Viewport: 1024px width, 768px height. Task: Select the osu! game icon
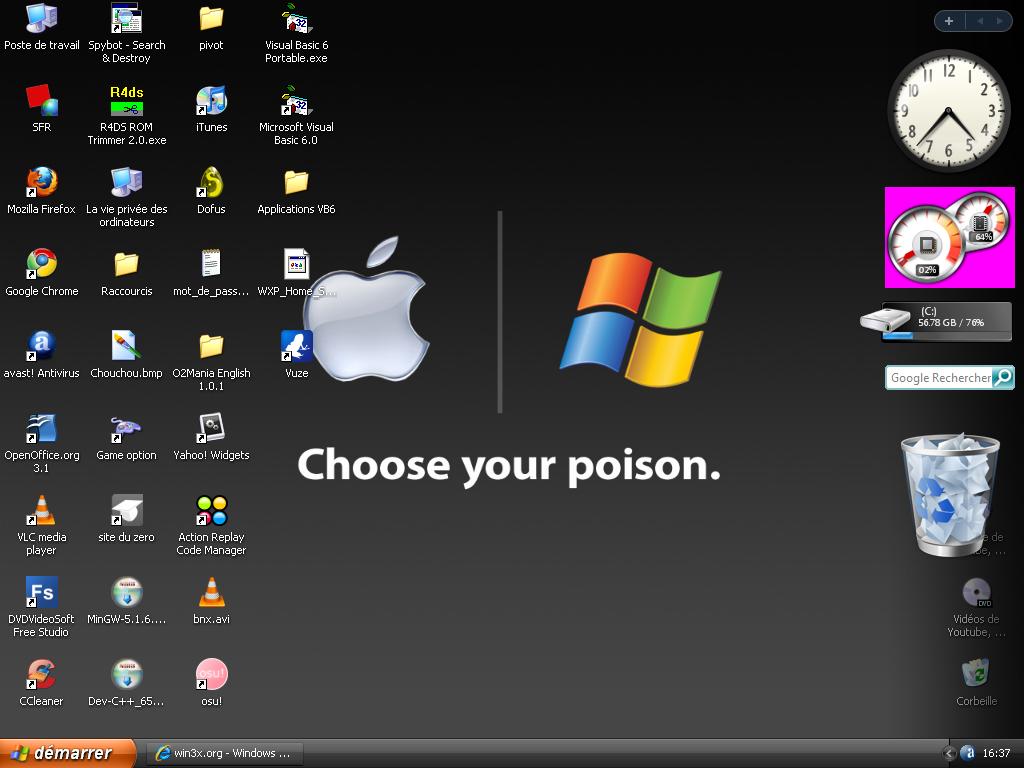pos(211,675)
